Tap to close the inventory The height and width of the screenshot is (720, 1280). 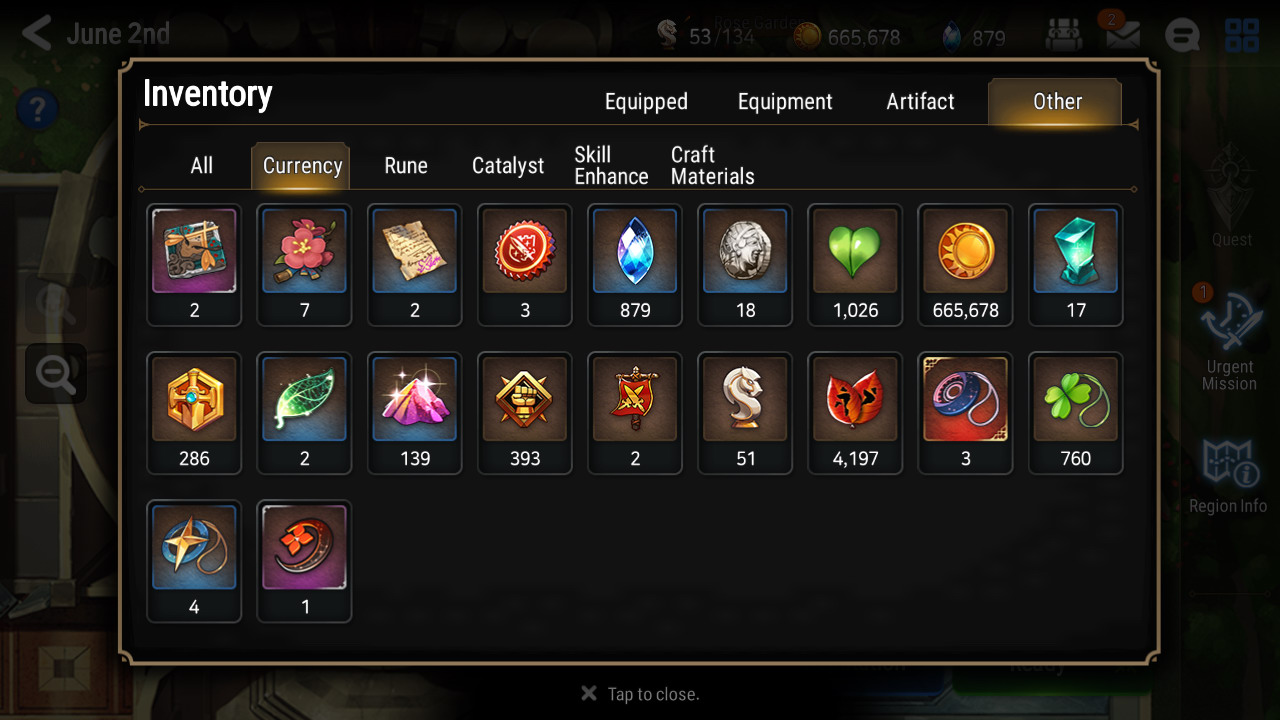coord(640,694)
